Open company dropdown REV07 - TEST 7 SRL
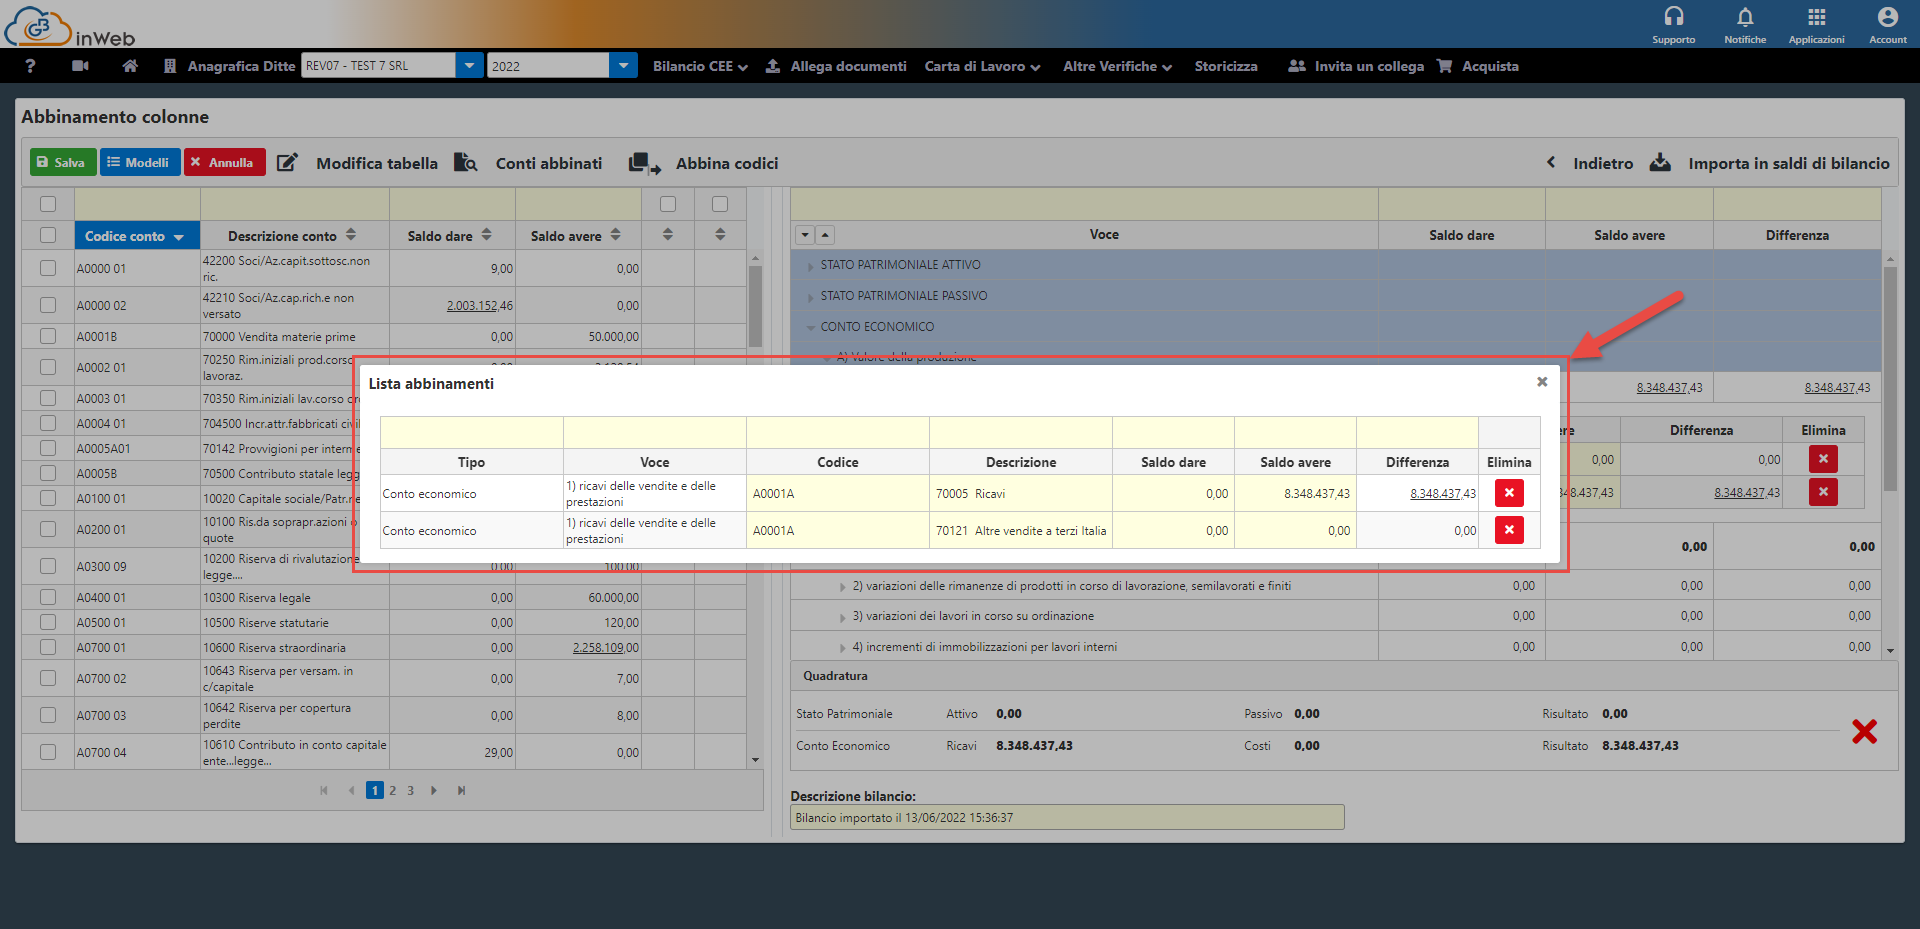1920x929 pixels. (470, 66)
